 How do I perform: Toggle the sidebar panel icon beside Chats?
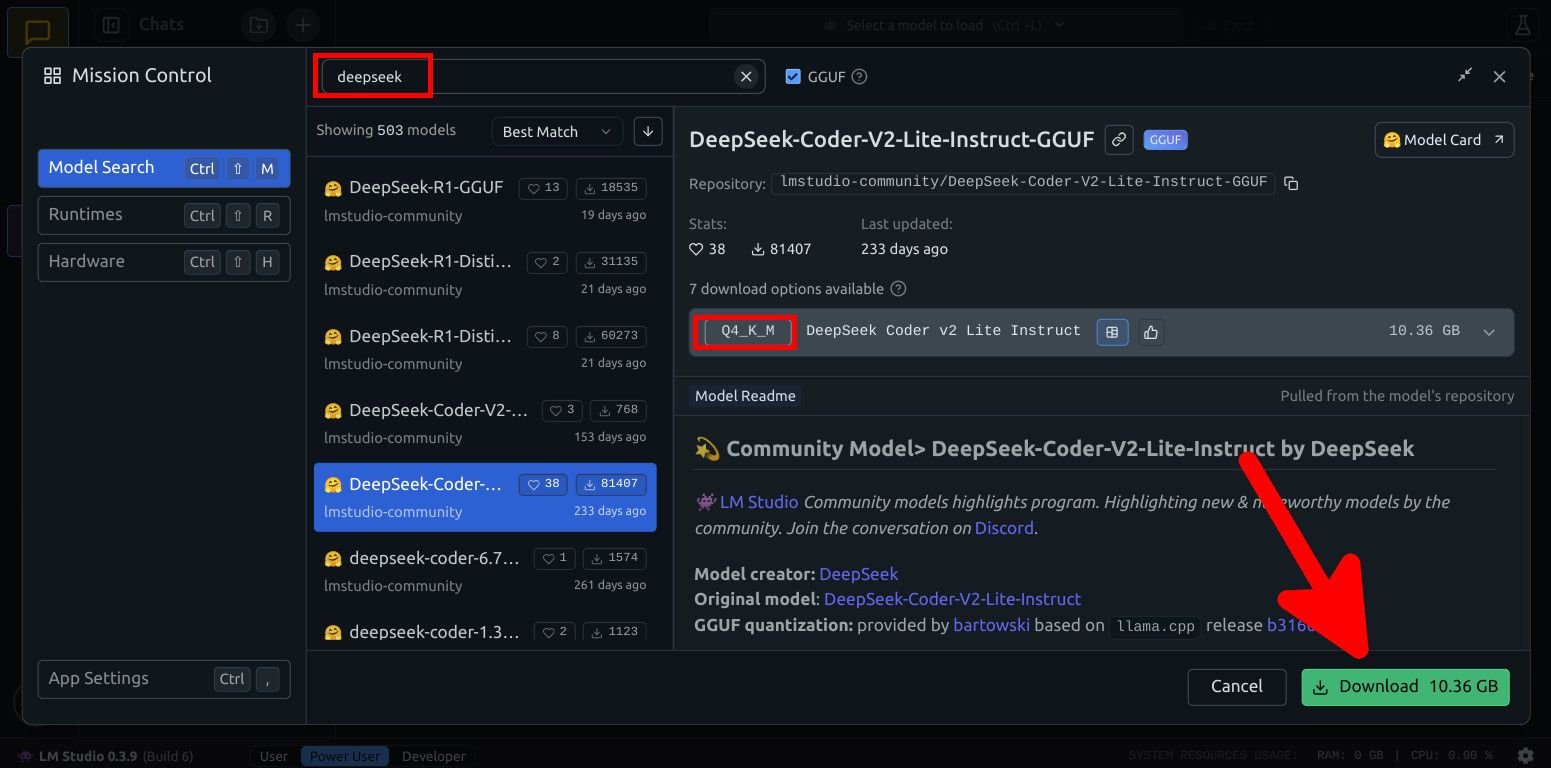coord(111,25)
